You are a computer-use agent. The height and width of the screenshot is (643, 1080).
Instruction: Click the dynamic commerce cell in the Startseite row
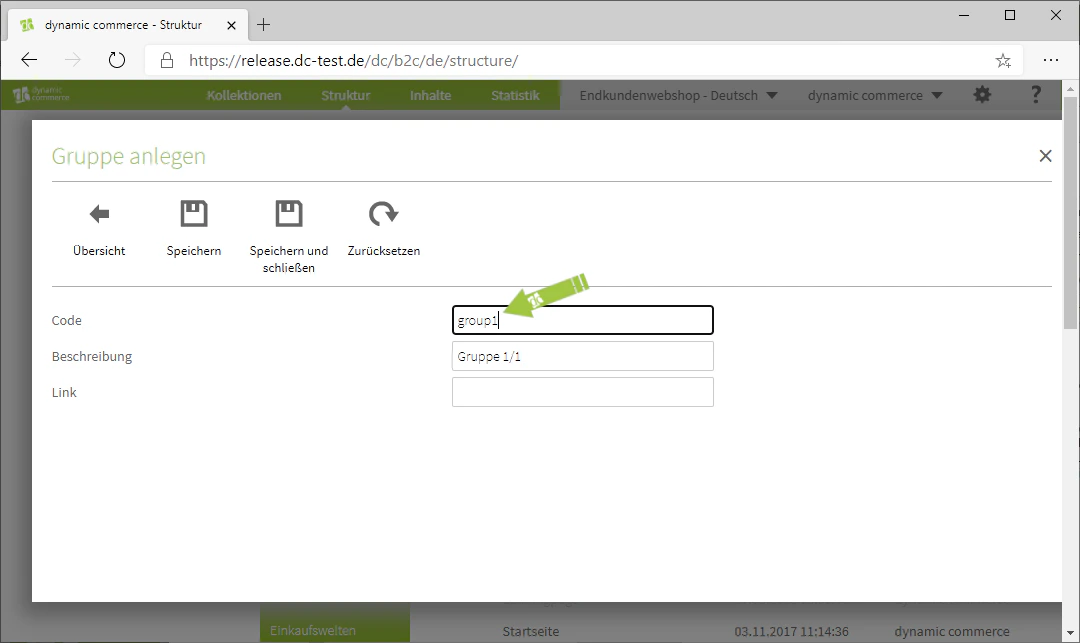tap(952, 631)
